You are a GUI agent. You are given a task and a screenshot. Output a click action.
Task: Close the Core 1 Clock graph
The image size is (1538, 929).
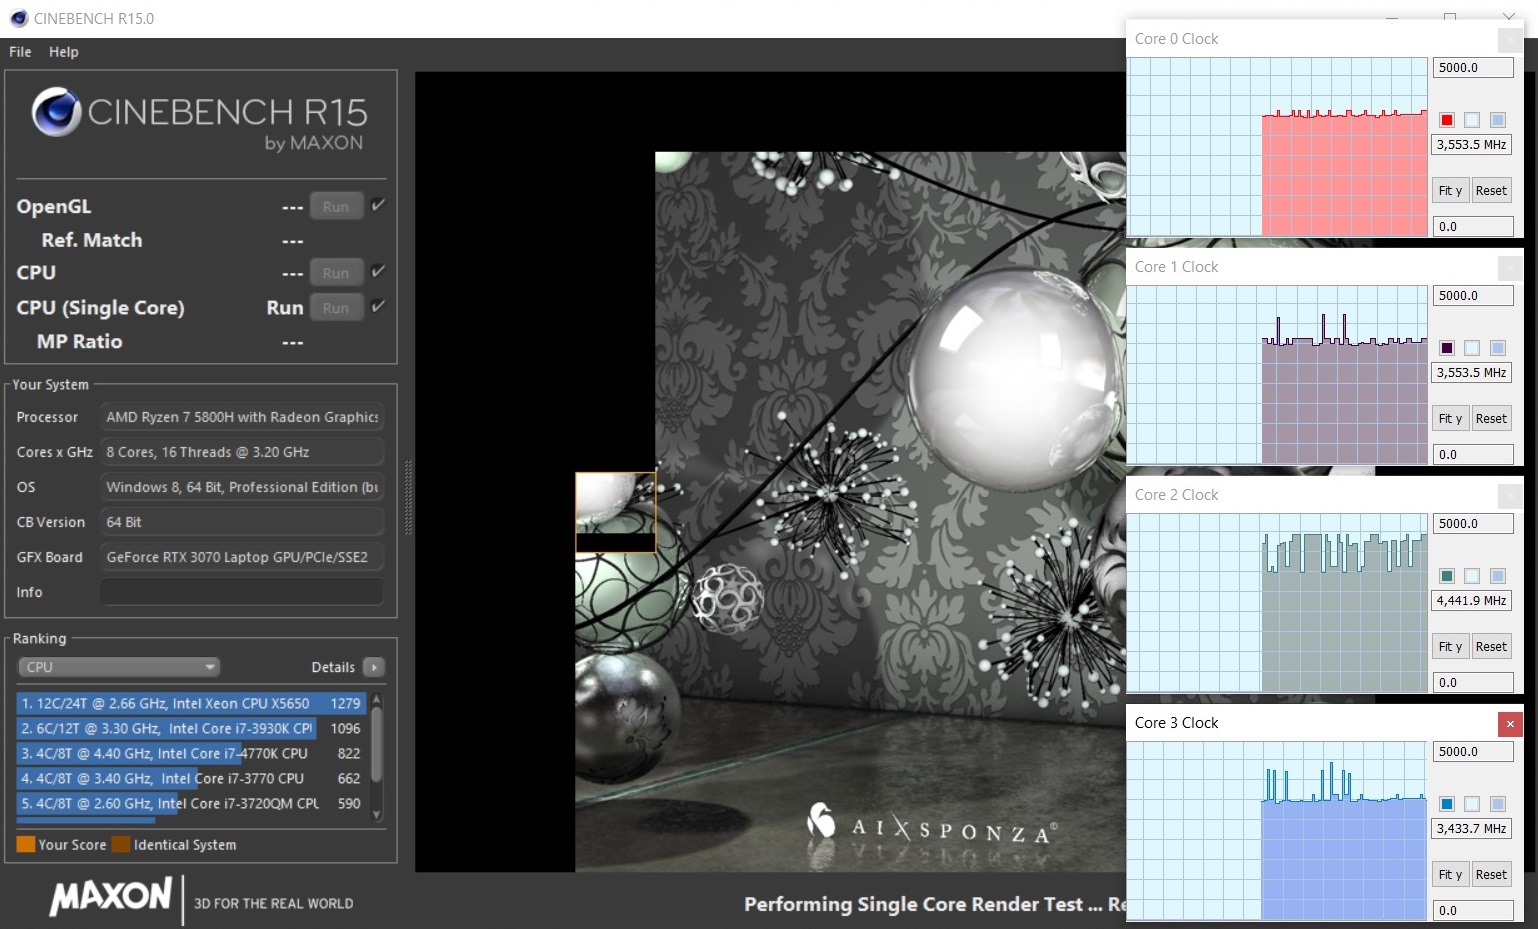point(1510,267)
